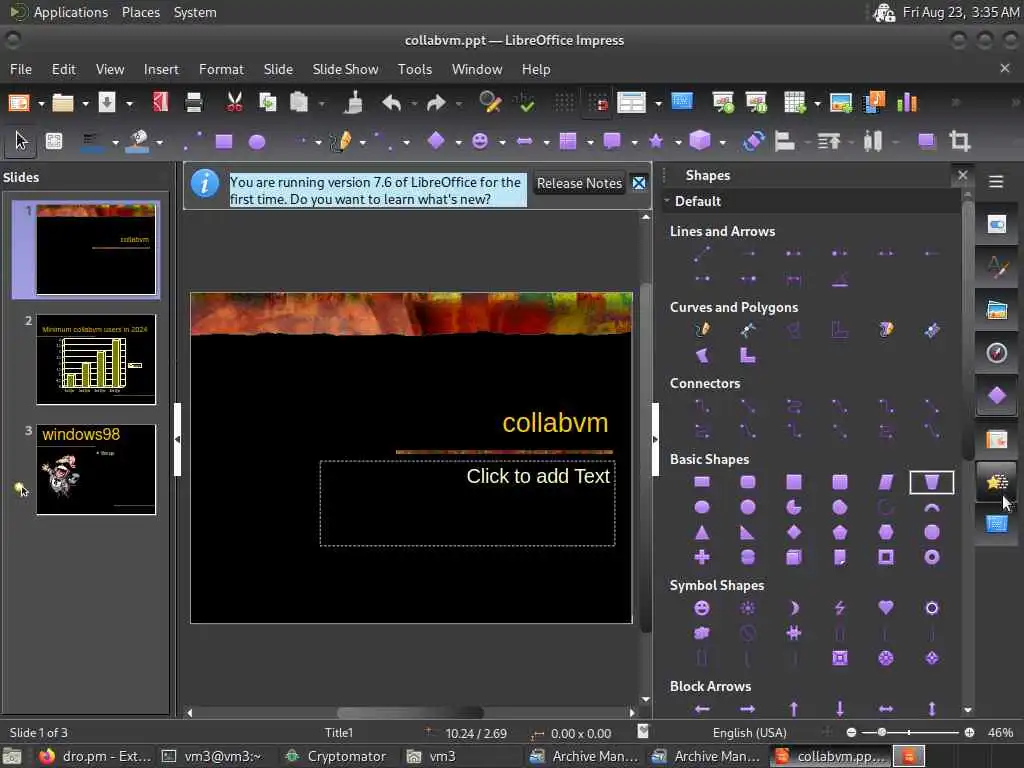Toggle the document modified indicator in status bar

[643, 732]
